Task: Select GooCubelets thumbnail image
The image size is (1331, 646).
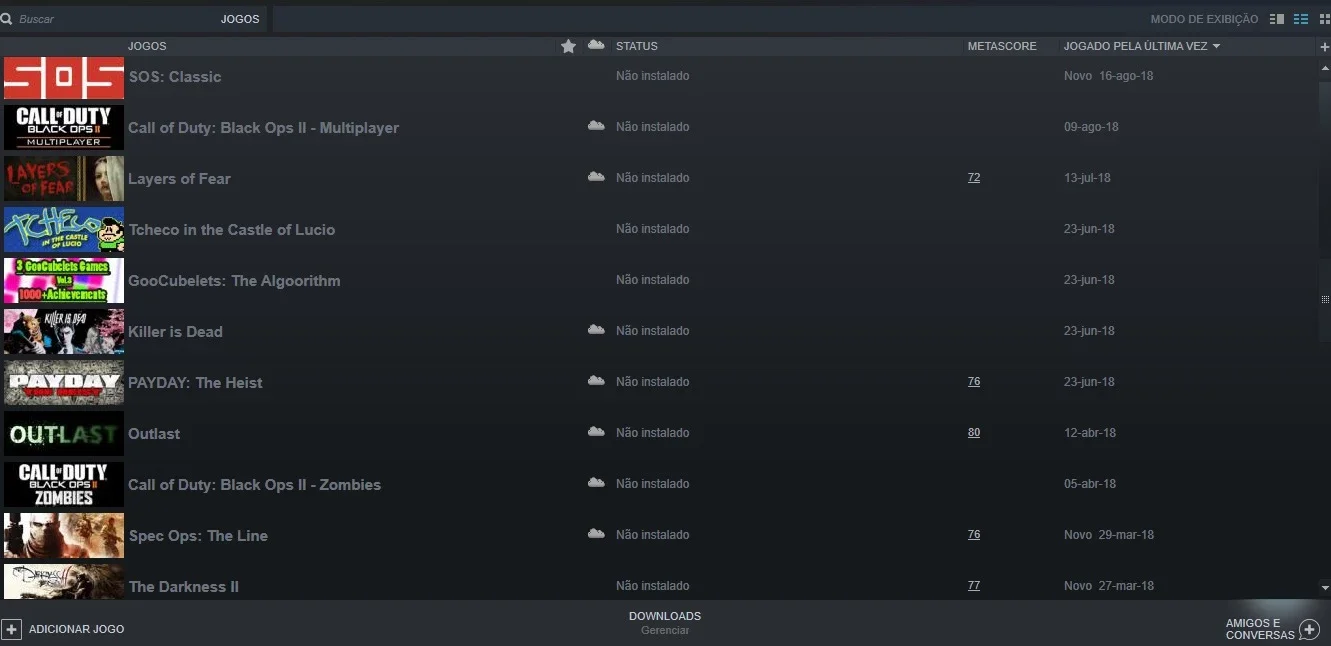Action: pyautogui.click(x=64, y=280)
